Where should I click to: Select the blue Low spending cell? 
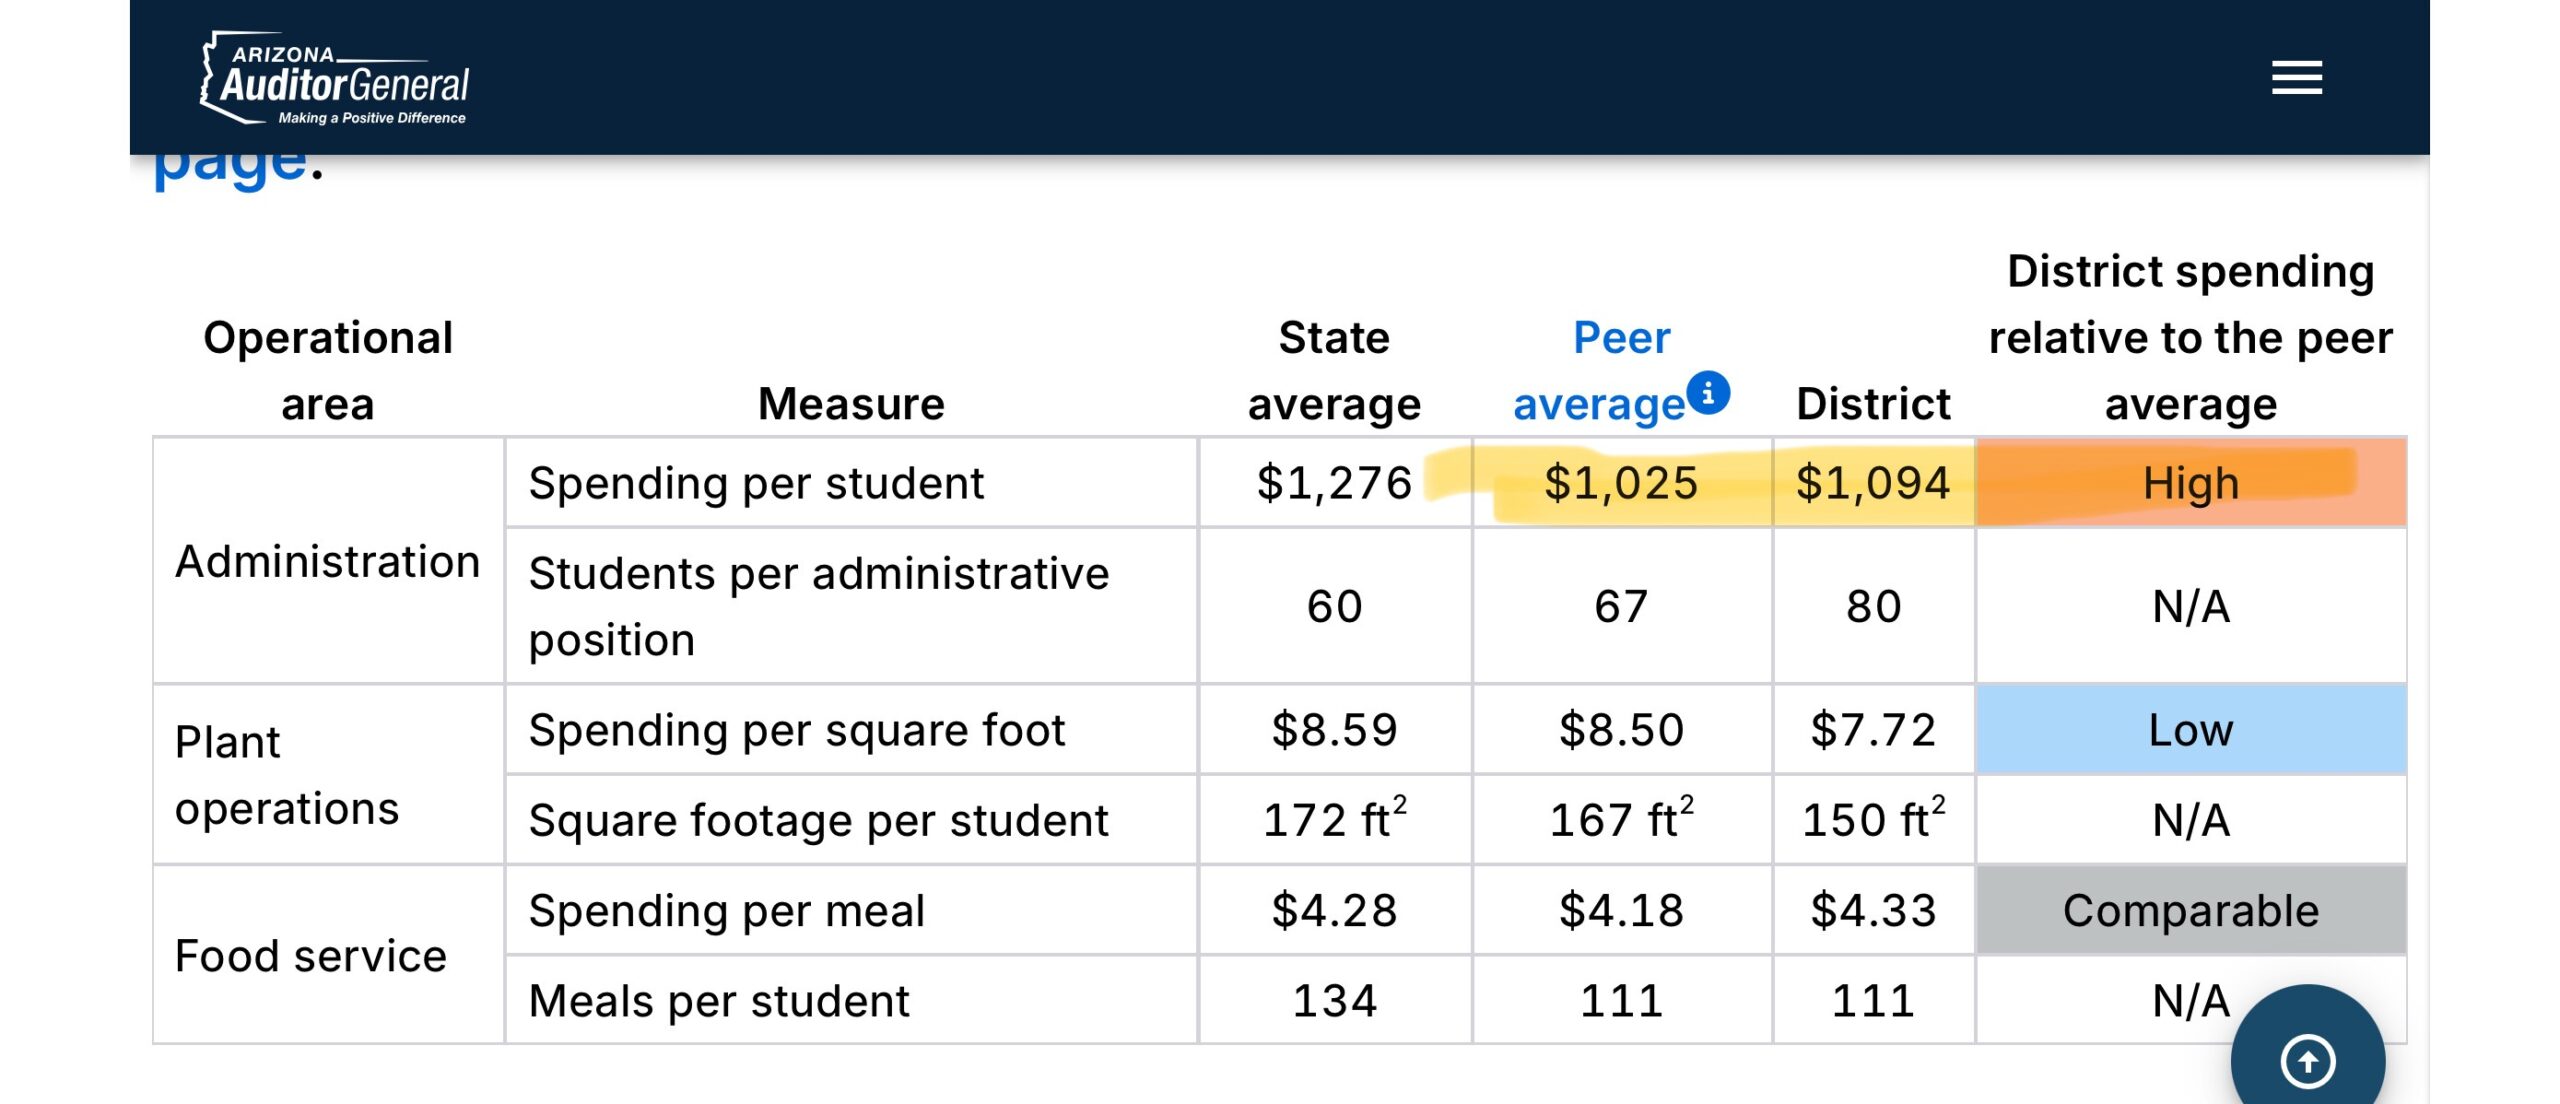tap(2190, 730)
